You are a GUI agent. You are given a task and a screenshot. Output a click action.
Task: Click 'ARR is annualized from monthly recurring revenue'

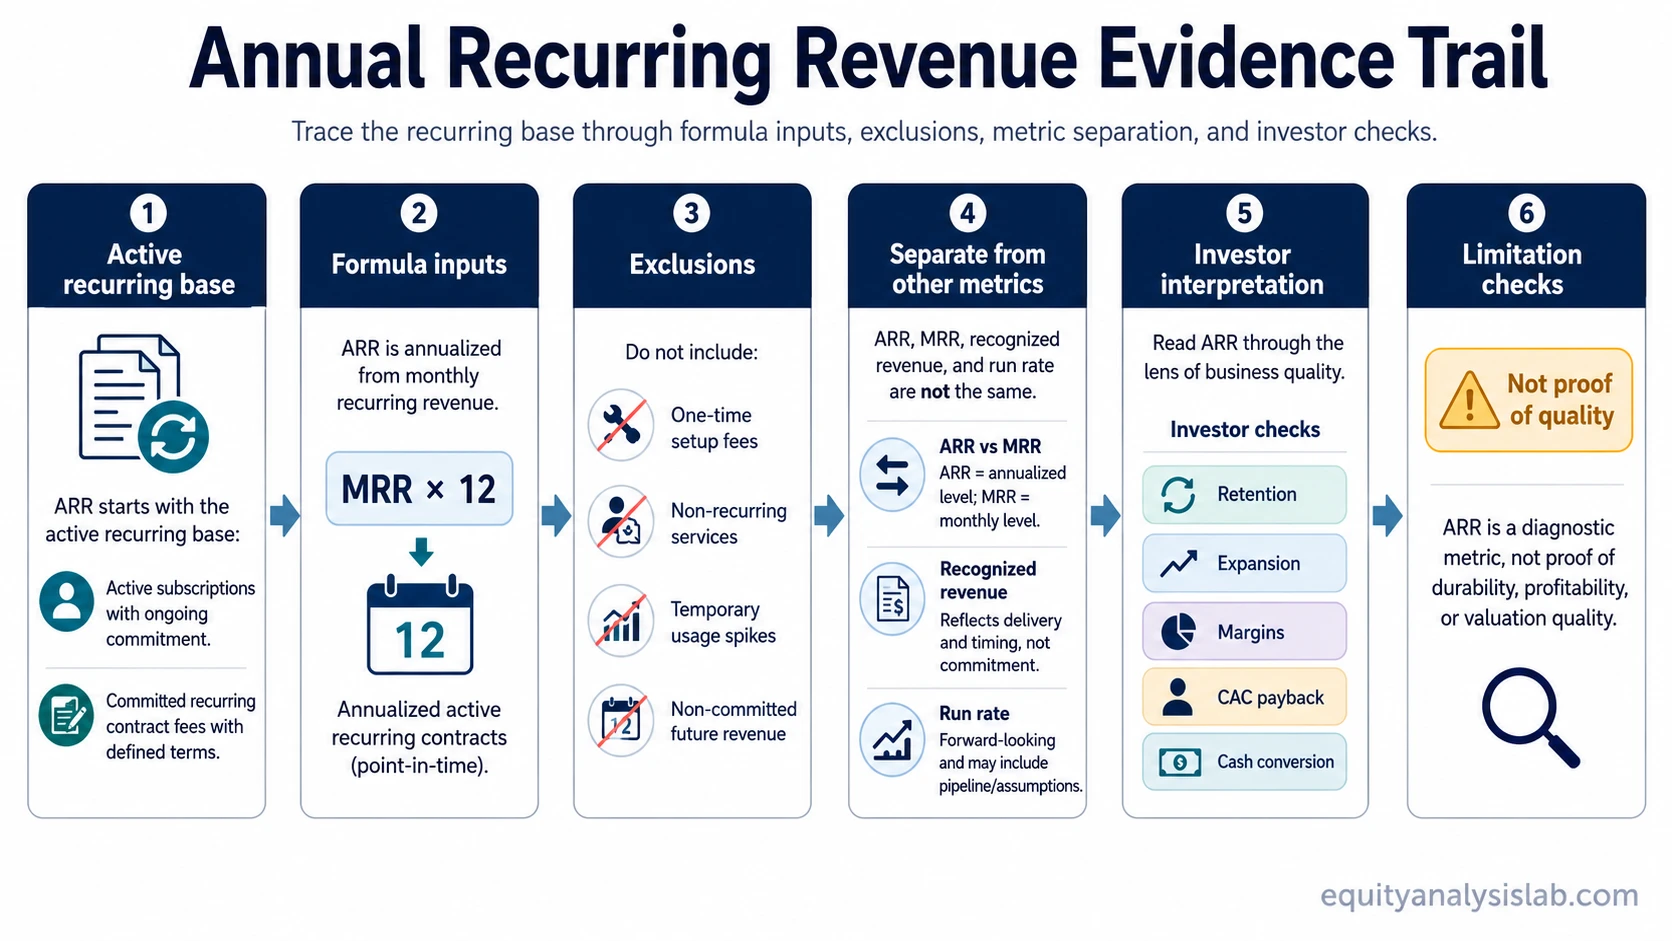pyautogui.click(x=419, y=375)
